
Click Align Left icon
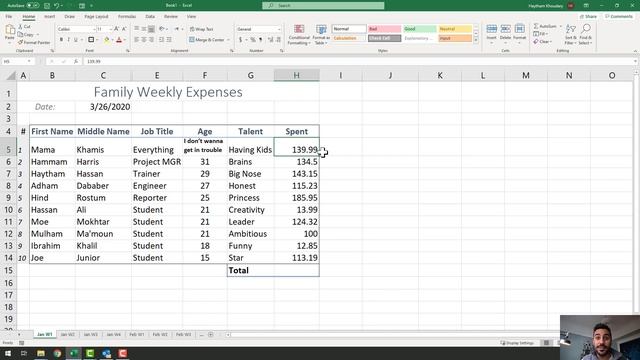(x=137, y=40)
